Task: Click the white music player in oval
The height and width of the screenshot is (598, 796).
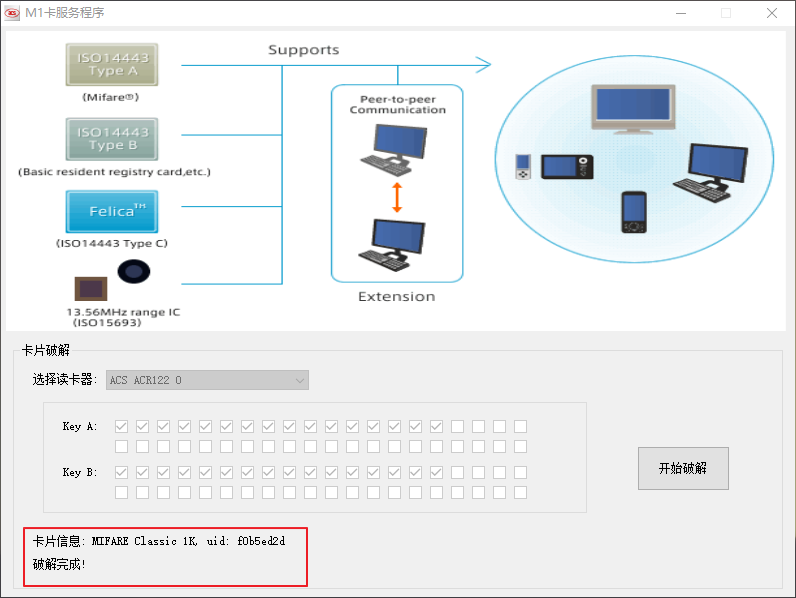Action: [x=522, y=168]
